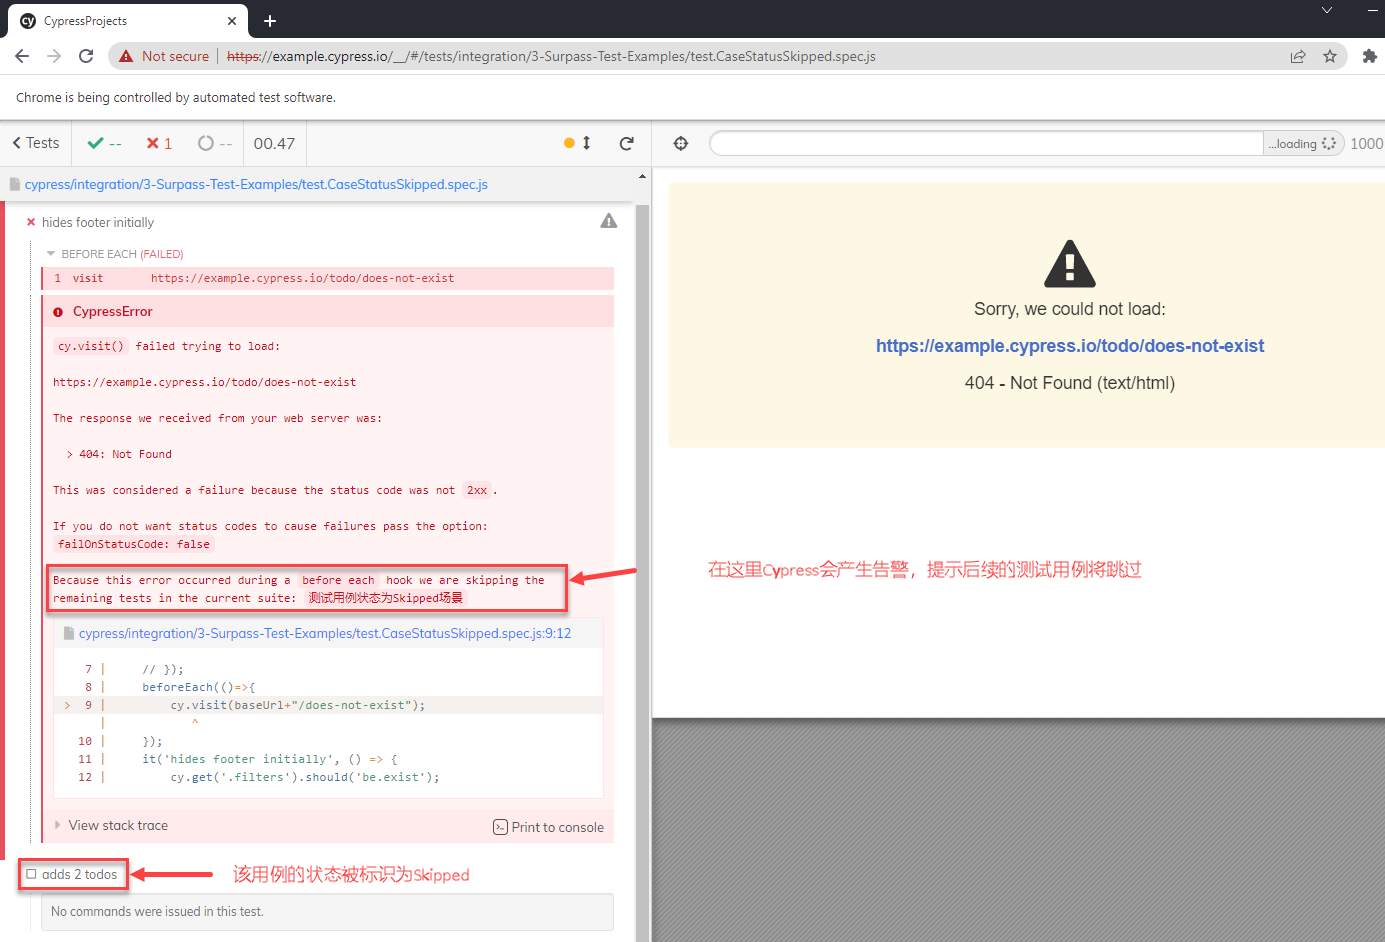The height and width of the screenshot is (942, 1385).
Task: Select the 'hides footer initially' failed test
Action: 98,222
